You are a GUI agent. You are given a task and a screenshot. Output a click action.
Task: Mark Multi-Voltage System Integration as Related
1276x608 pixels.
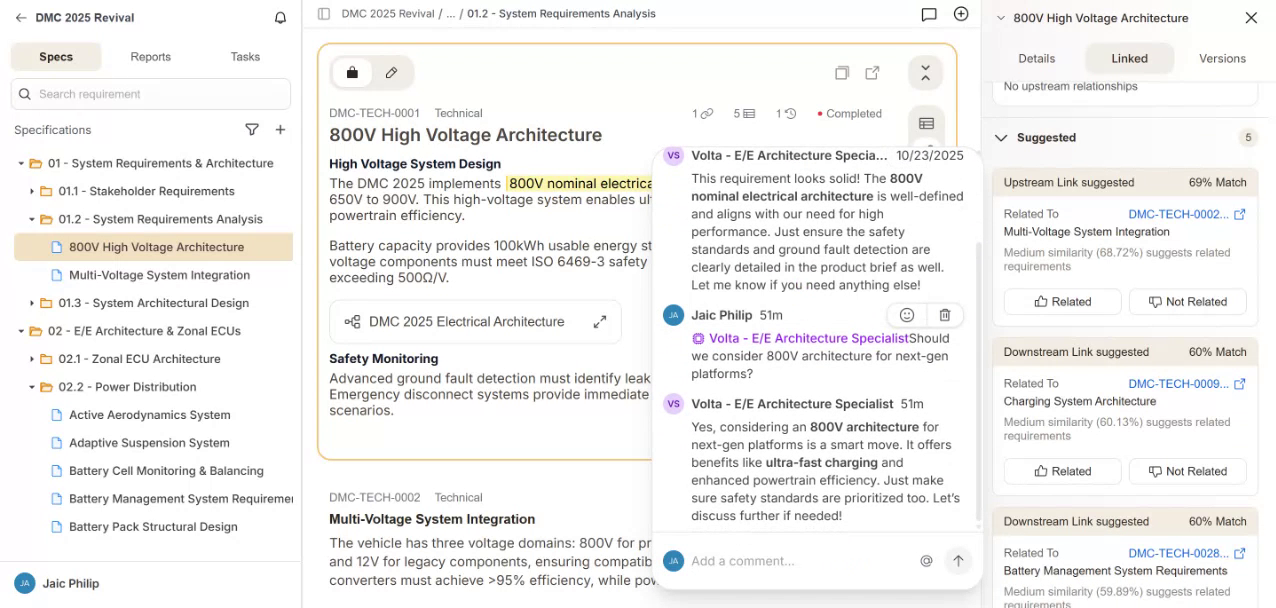1062,302
